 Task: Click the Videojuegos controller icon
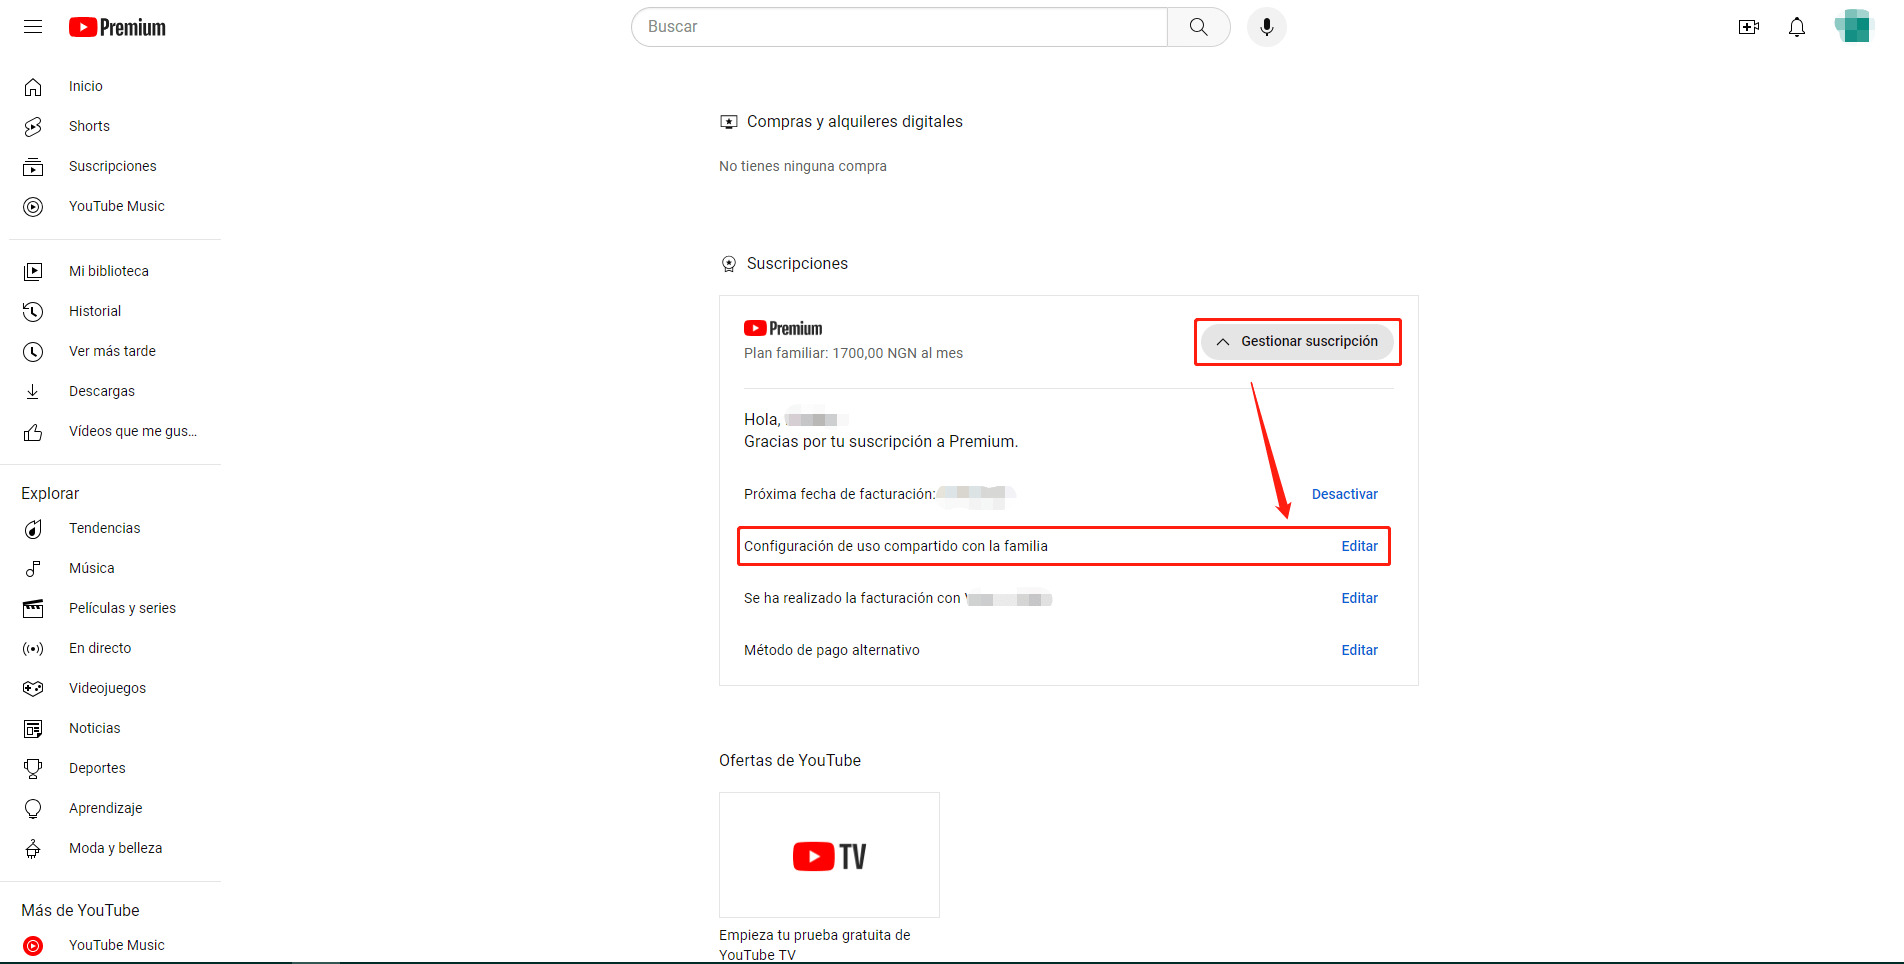(x=33, y=688)
